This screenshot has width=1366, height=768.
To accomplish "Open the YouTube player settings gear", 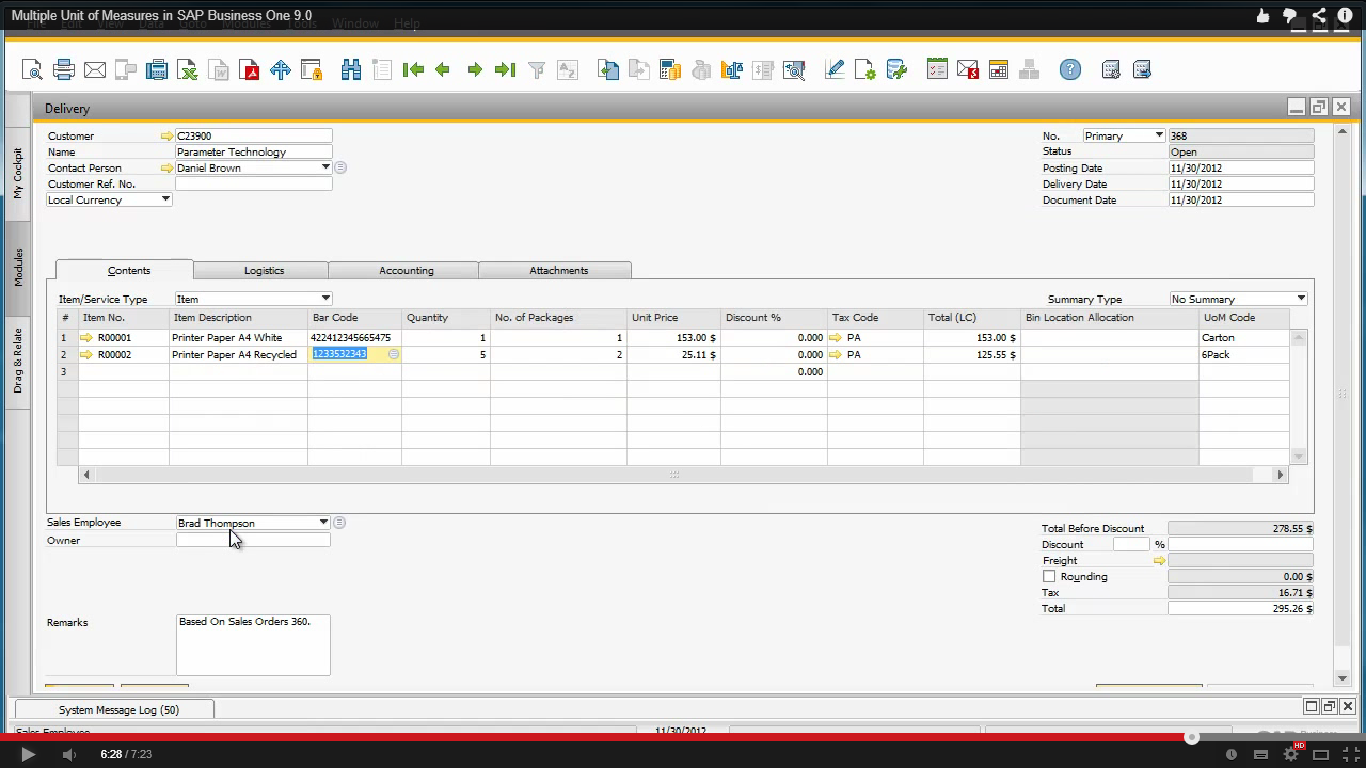I will pos(1291,755).
